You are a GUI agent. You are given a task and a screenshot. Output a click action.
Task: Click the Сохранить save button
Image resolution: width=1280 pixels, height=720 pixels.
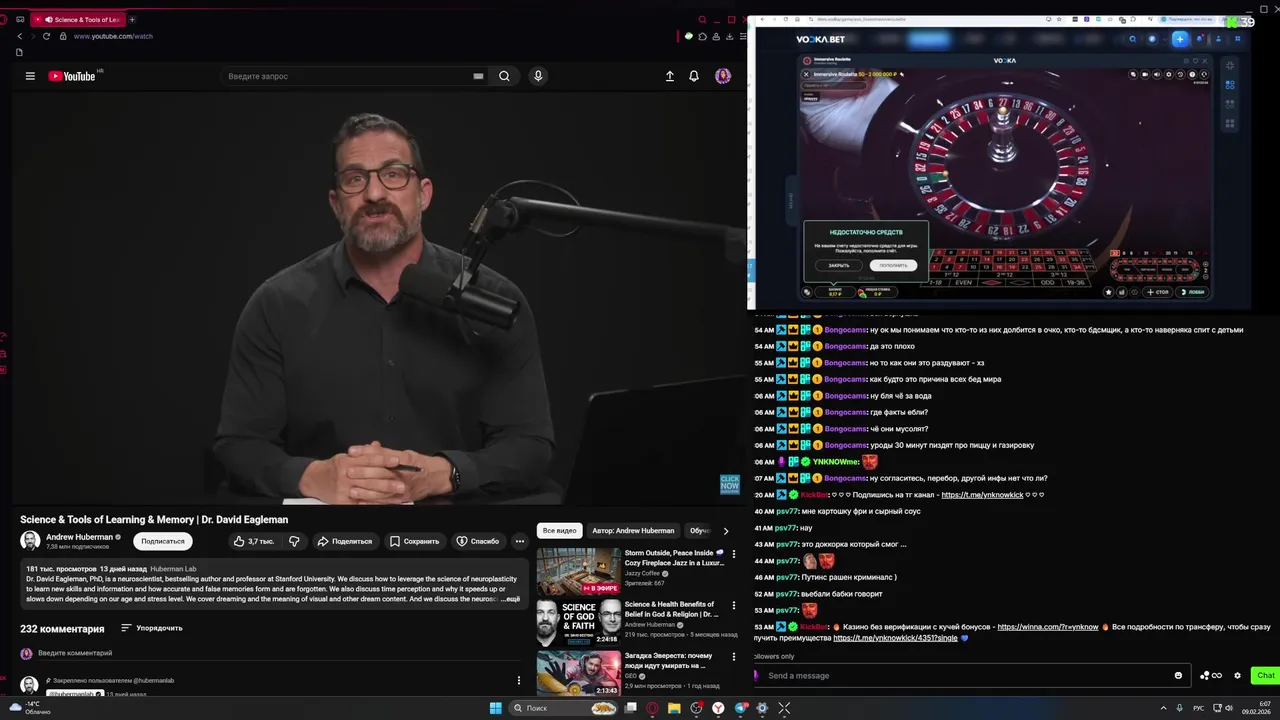pos(414,541)
